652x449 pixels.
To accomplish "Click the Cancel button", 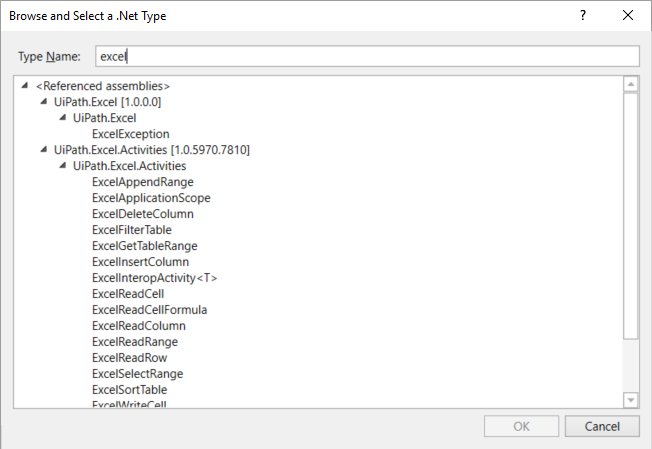I will pyautogui.click(x=602, y=426).
